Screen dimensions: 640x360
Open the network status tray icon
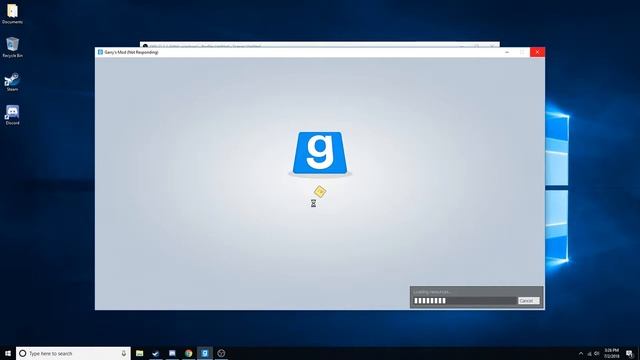click(x=589, y=353)
